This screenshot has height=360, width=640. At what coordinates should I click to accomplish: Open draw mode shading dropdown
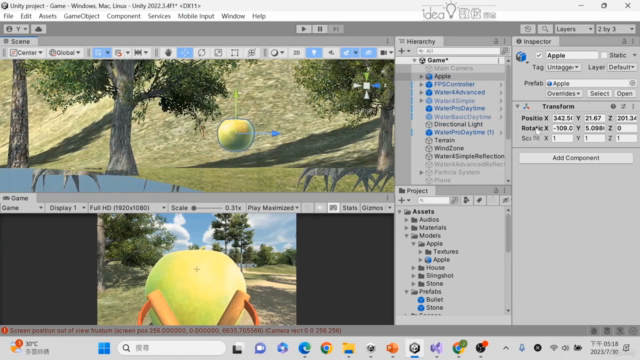pyautogui.click(x=278, y=53)
